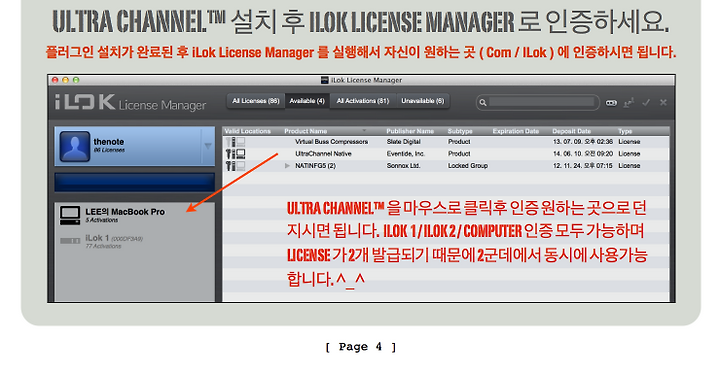The height and width of the screenshot is (372, 720).
Task: Sort by Product Name column header
Action: [305, 131]
